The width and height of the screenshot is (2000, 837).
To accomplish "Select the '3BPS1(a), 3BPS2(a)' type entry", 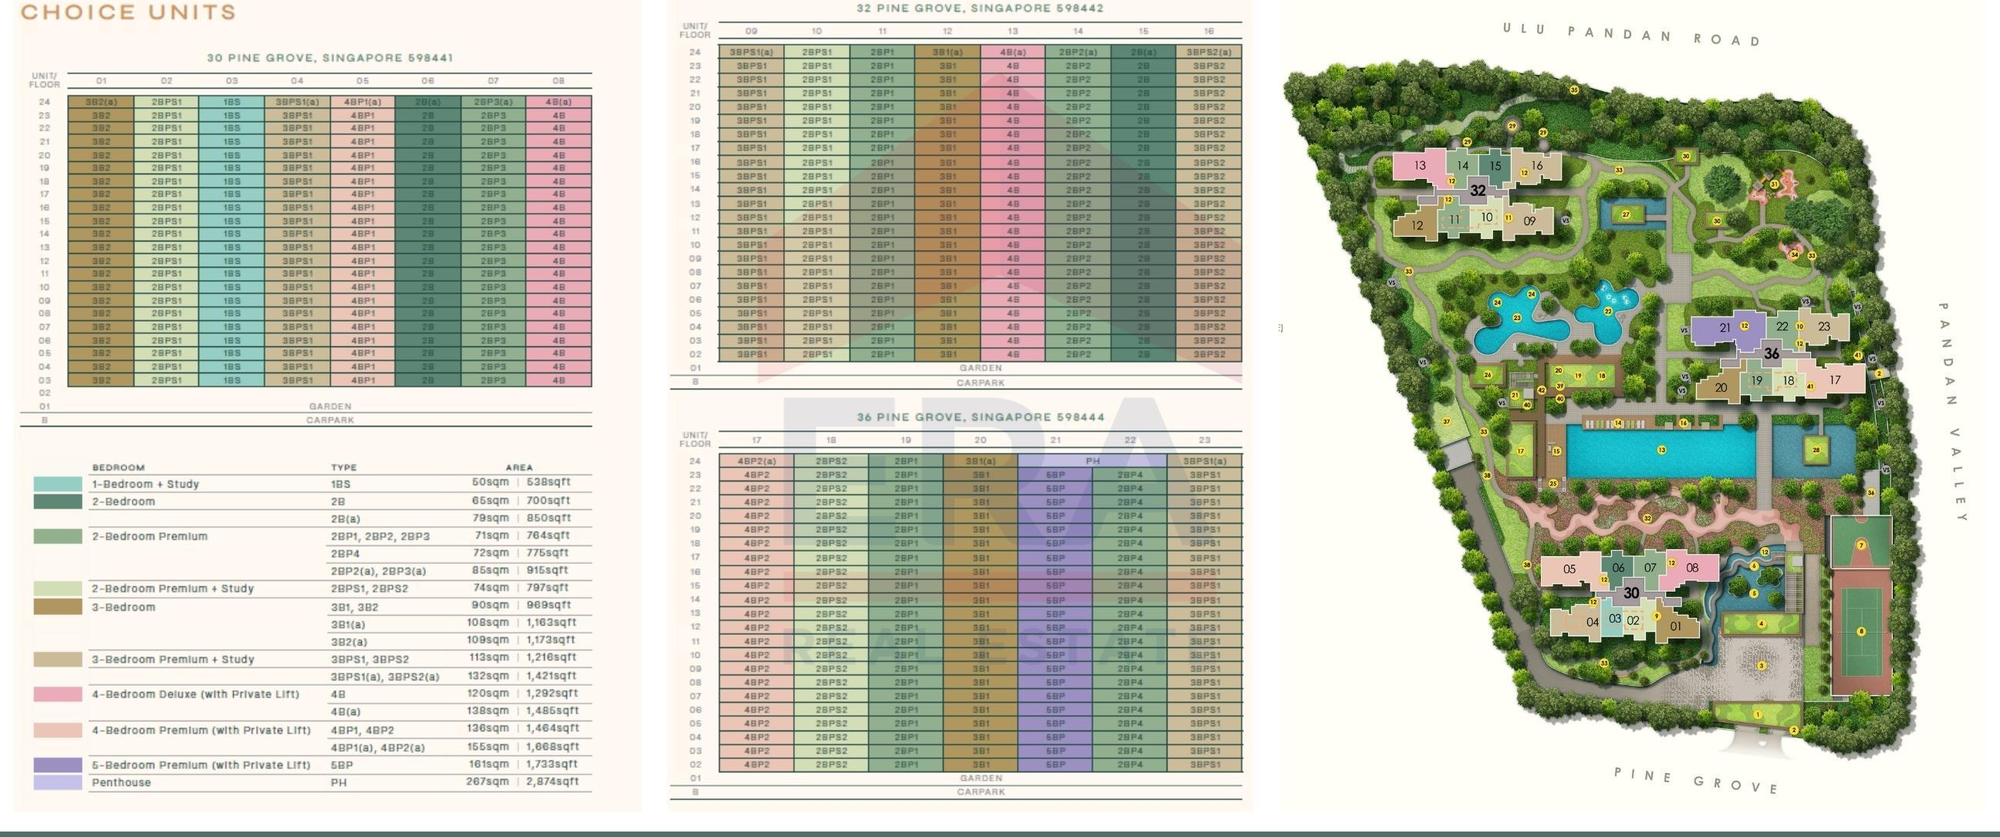I will tap(385, 677).
